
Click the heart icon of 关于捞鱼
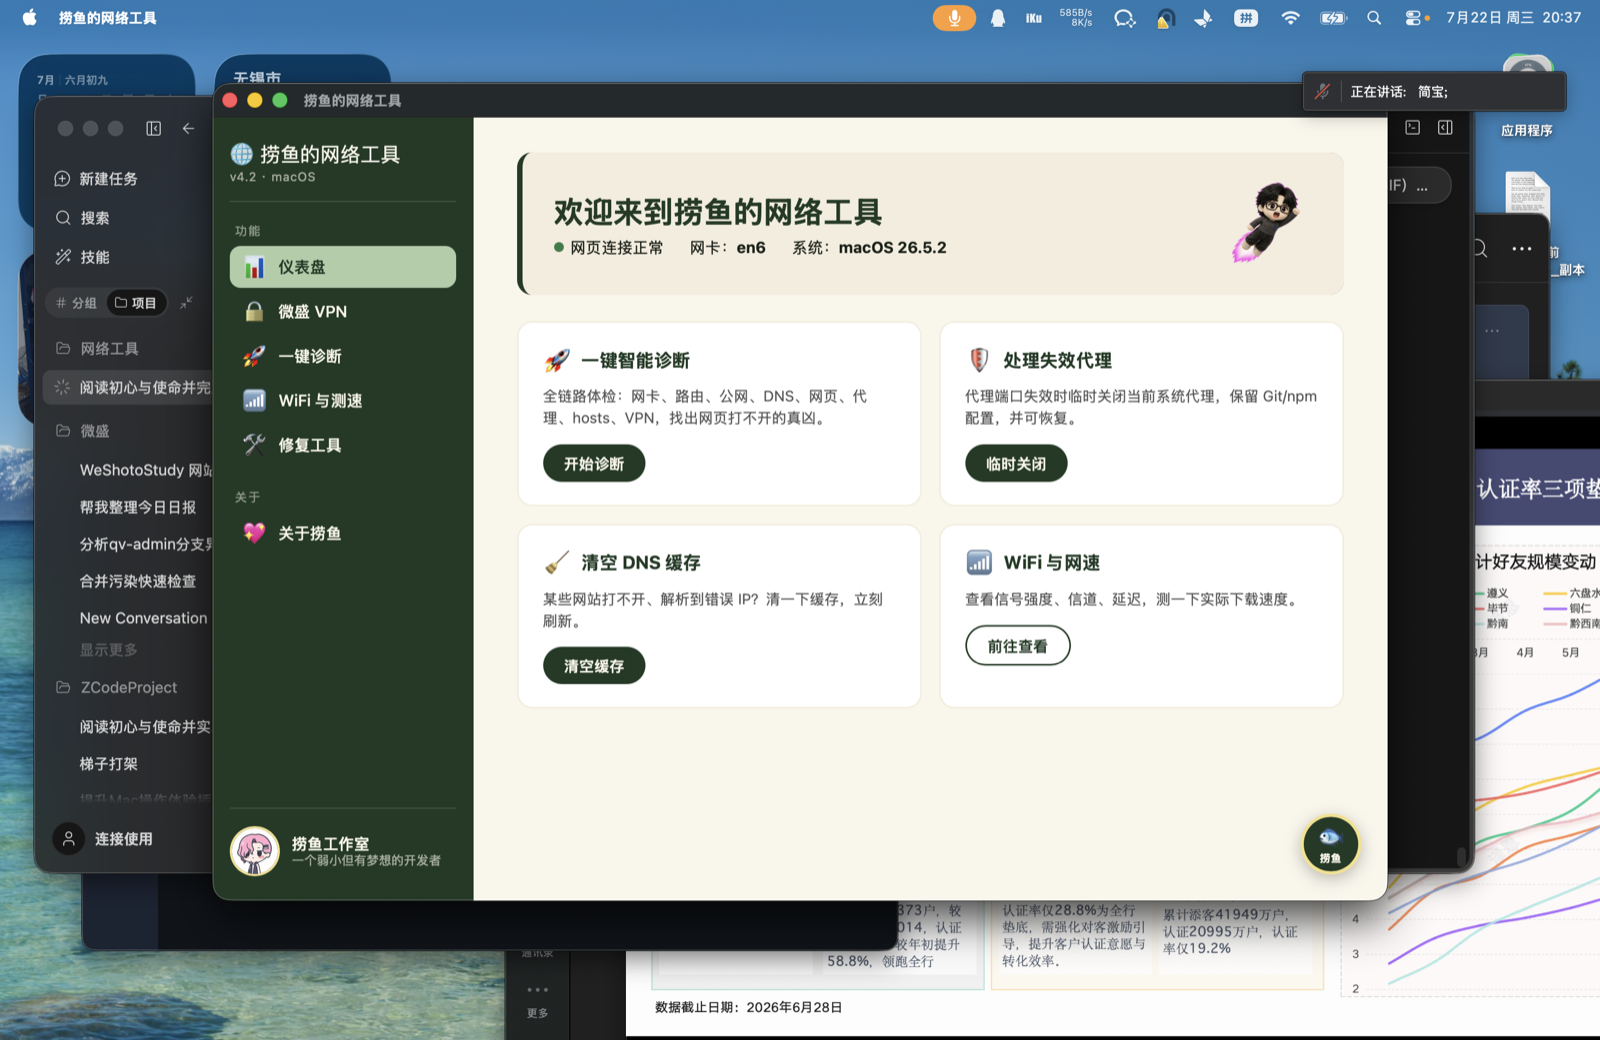tap(255, 534)
